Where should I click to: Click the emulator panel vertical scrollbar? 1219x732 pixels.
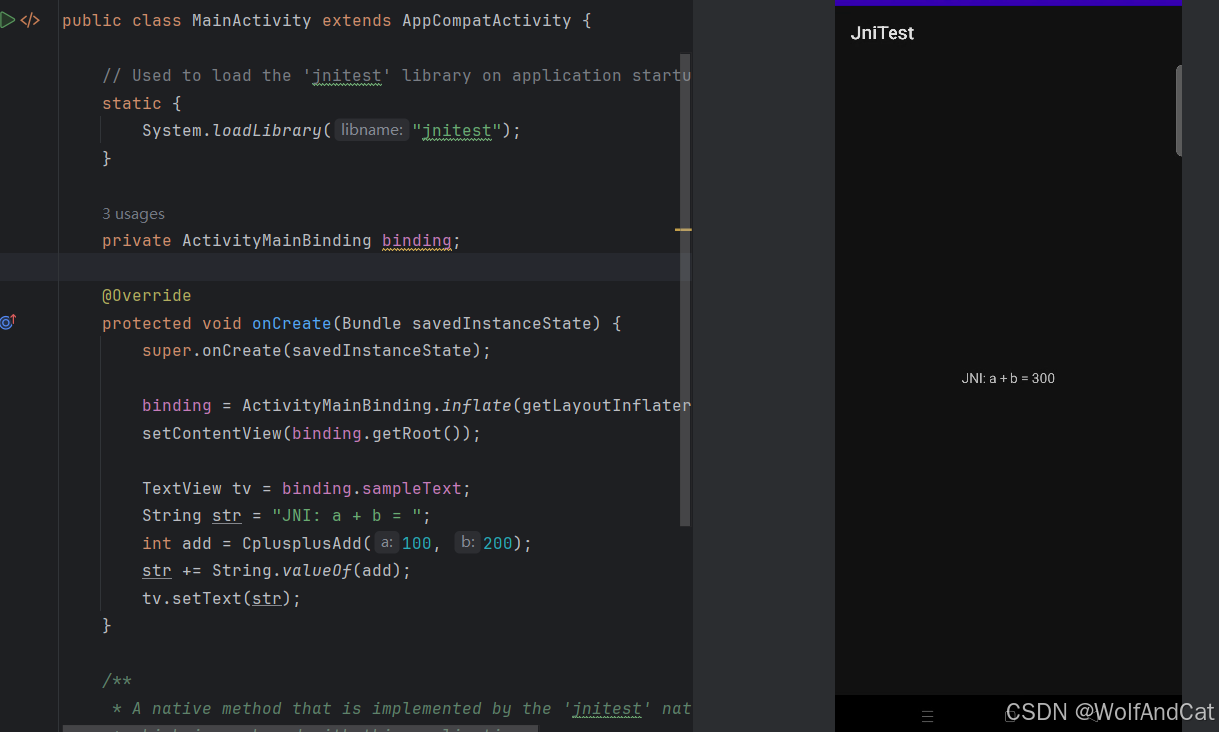[1179, 110]
